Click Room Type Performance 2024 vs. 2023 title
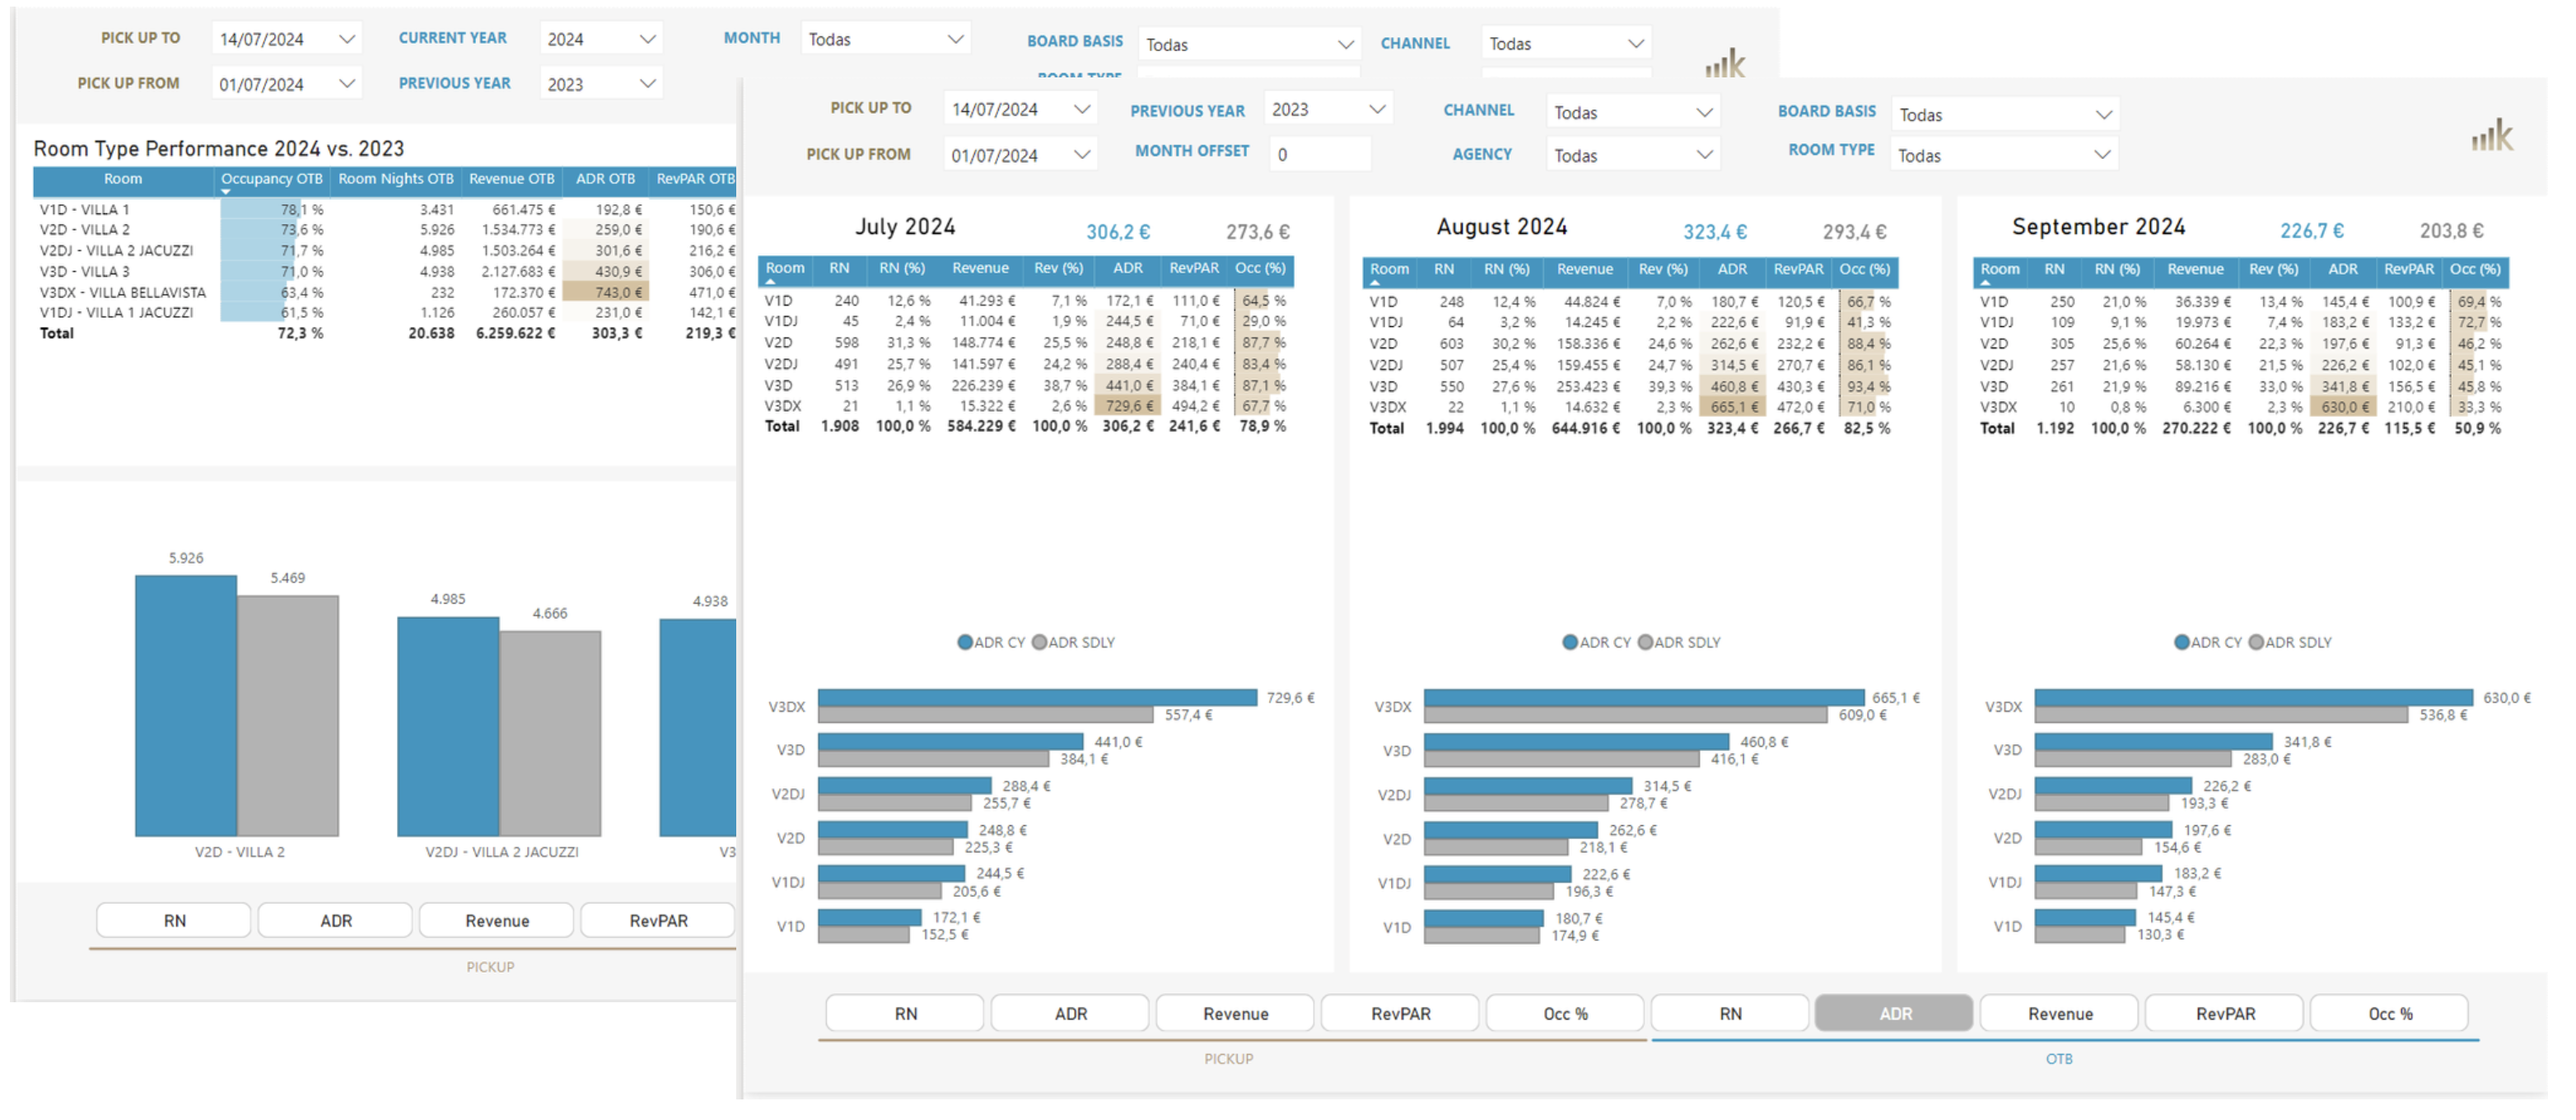 click(x=219, y=148)
